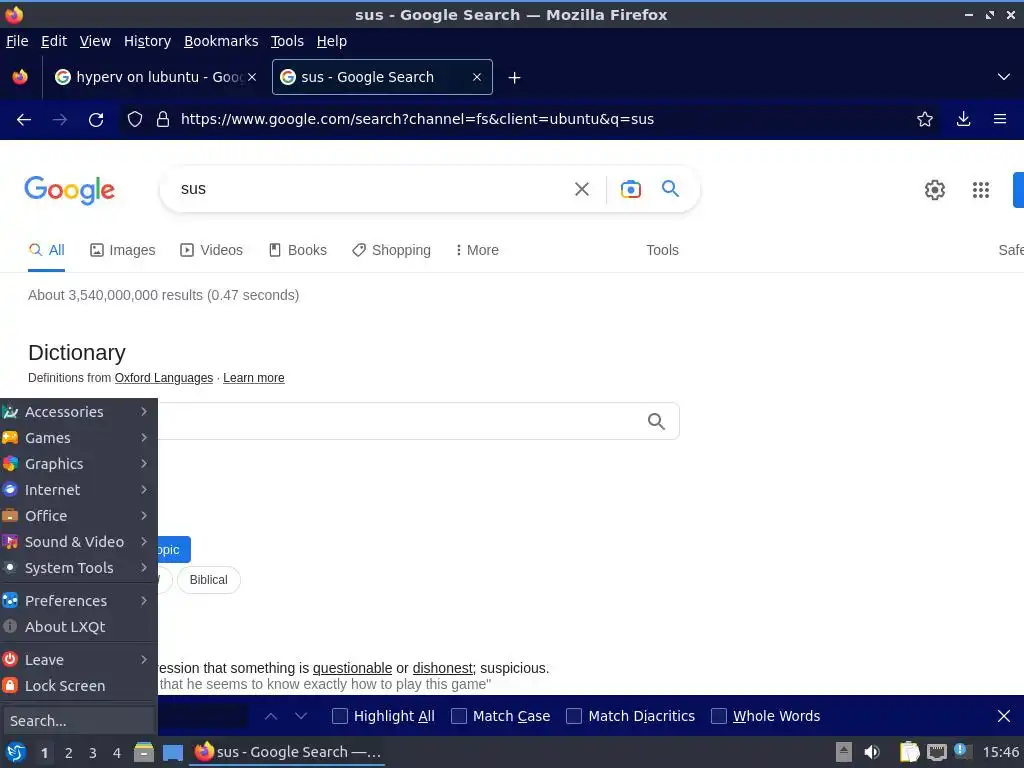Enable Match Diacritics checkbox
The height and width of the screenshot is (768, 1024).
[574, 716]
